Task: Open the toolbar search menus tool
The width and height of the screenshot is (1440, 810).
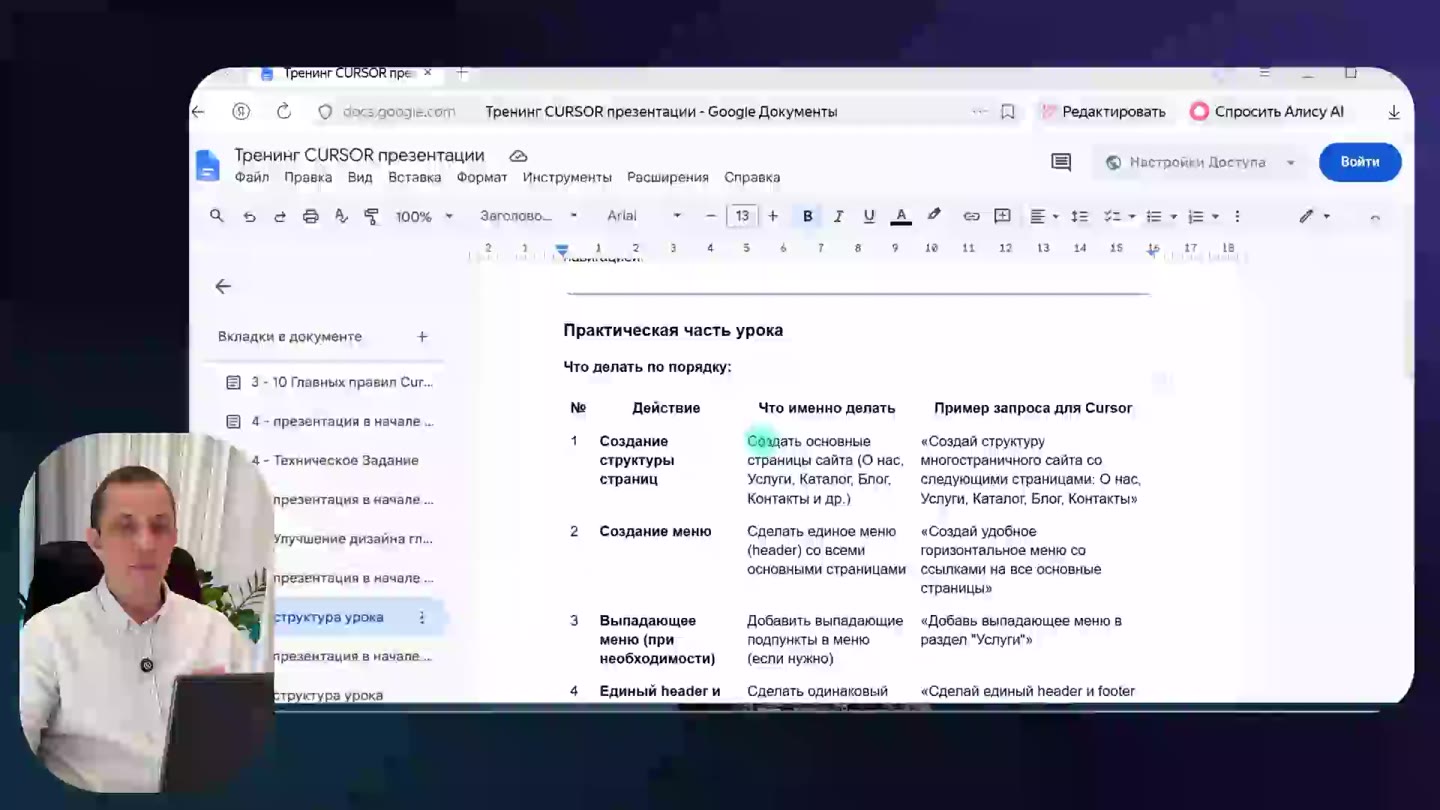Action: coord(217,216)
